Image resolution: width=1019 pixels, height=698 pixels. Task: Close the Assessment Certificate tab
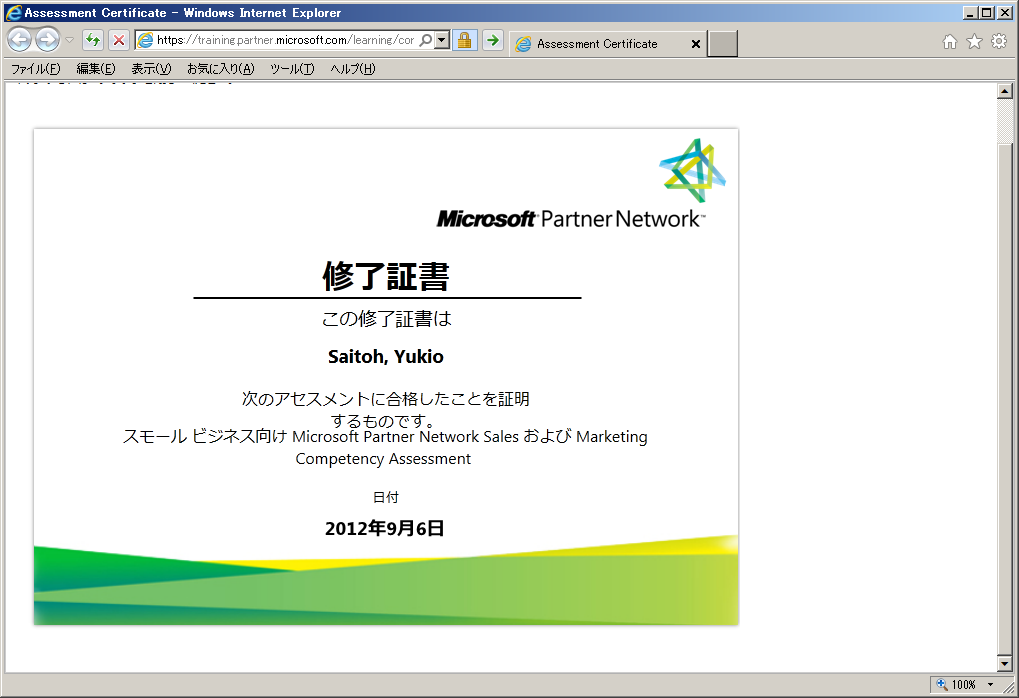[696, 44]
